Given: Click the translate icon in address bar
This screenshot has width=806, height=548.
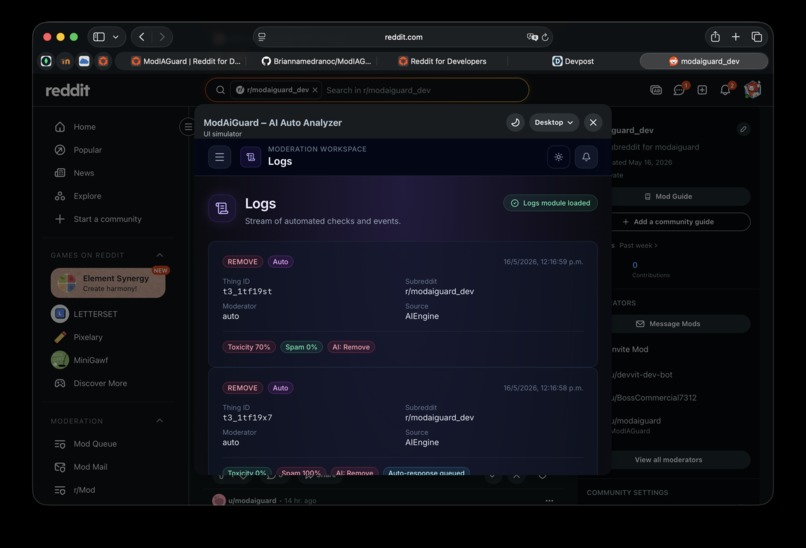Looking at the screenshot, I should (x=532, y=37).
